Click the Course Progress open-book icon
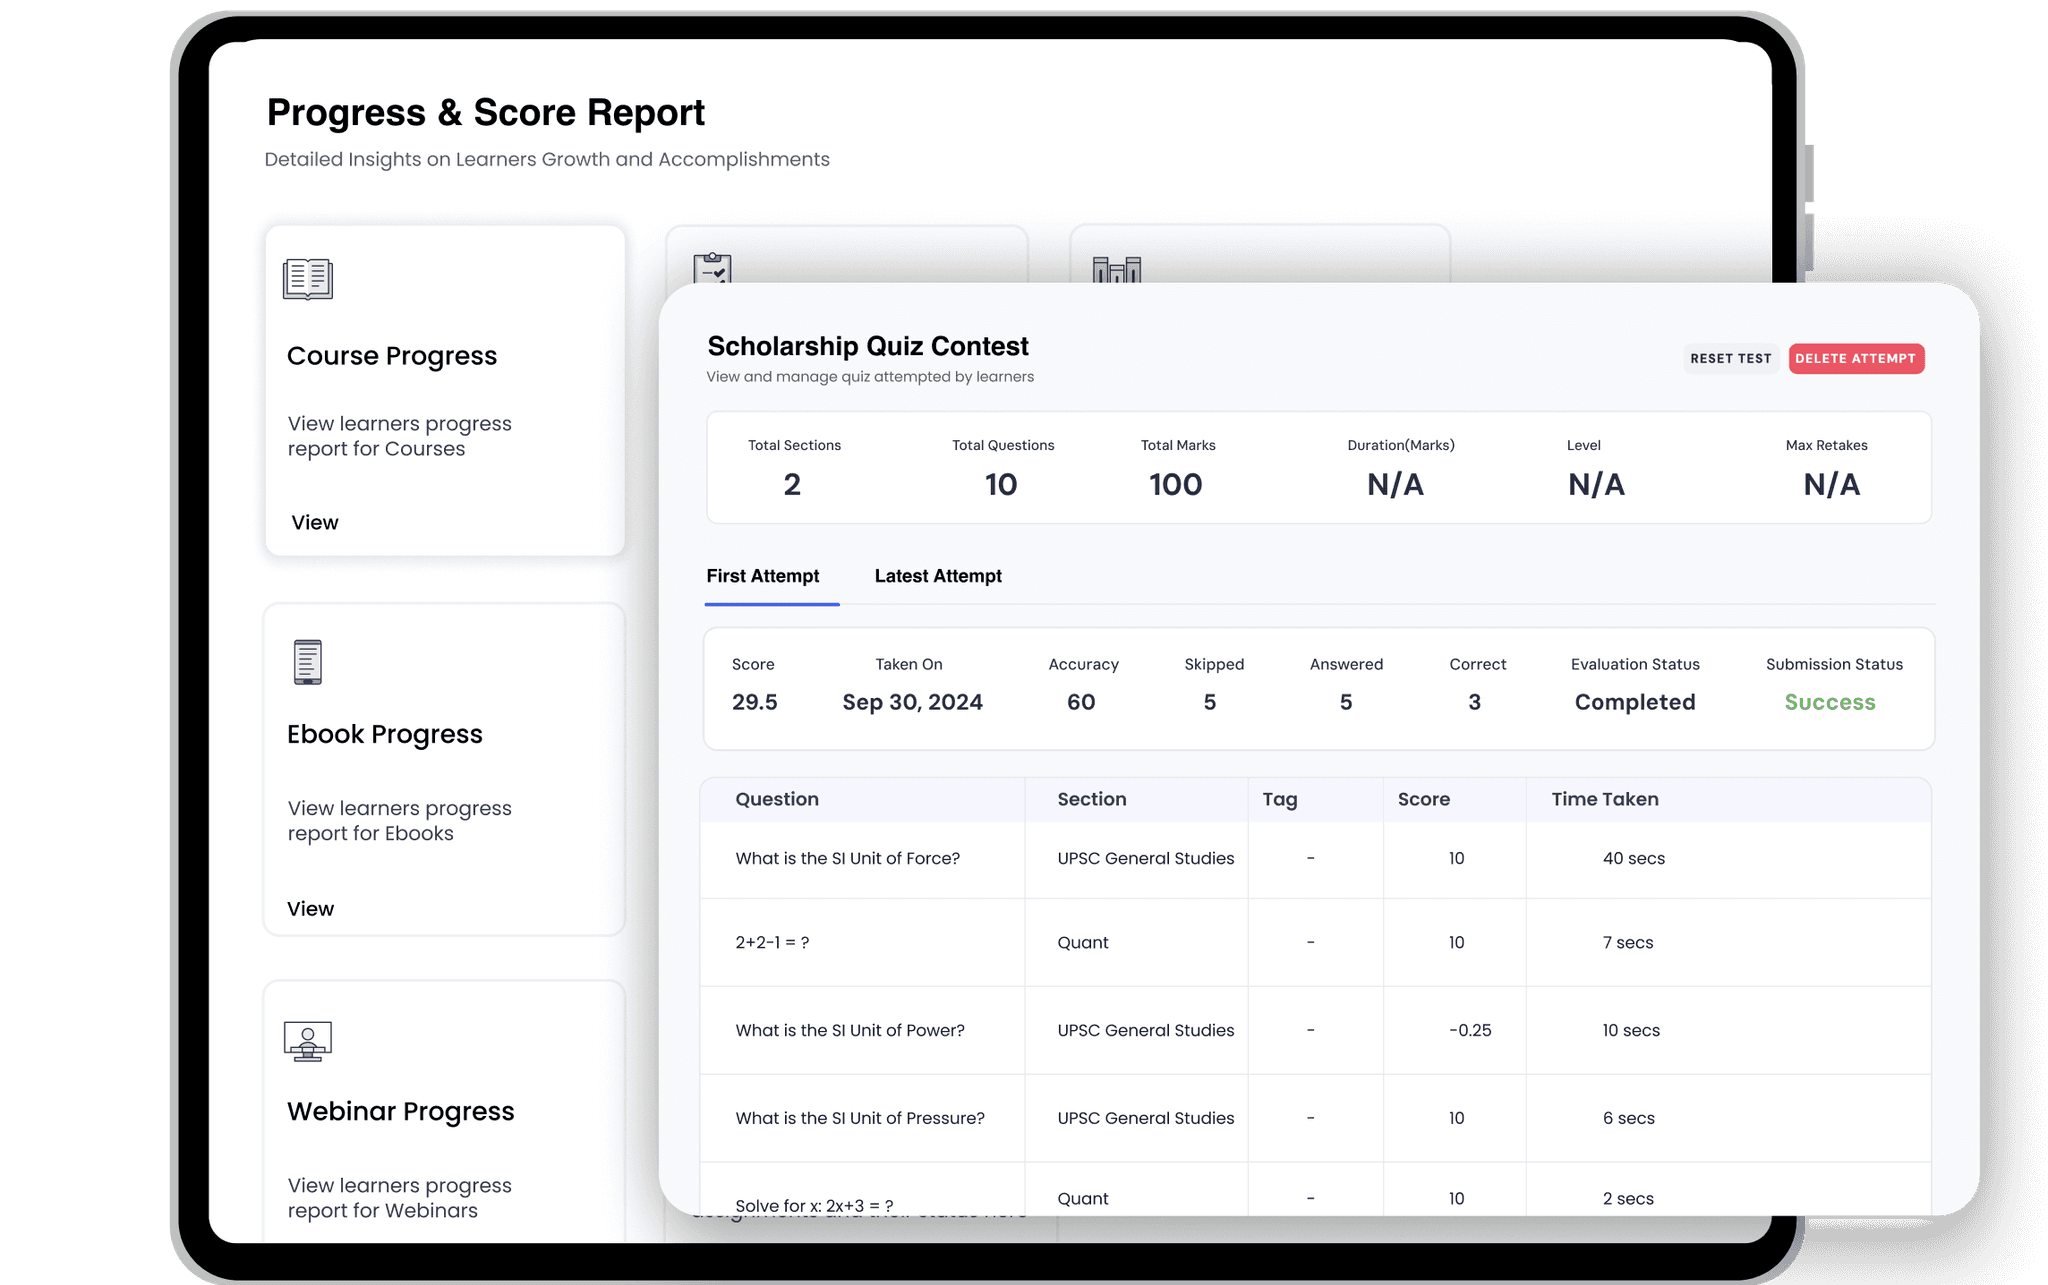 pos(307,279)
